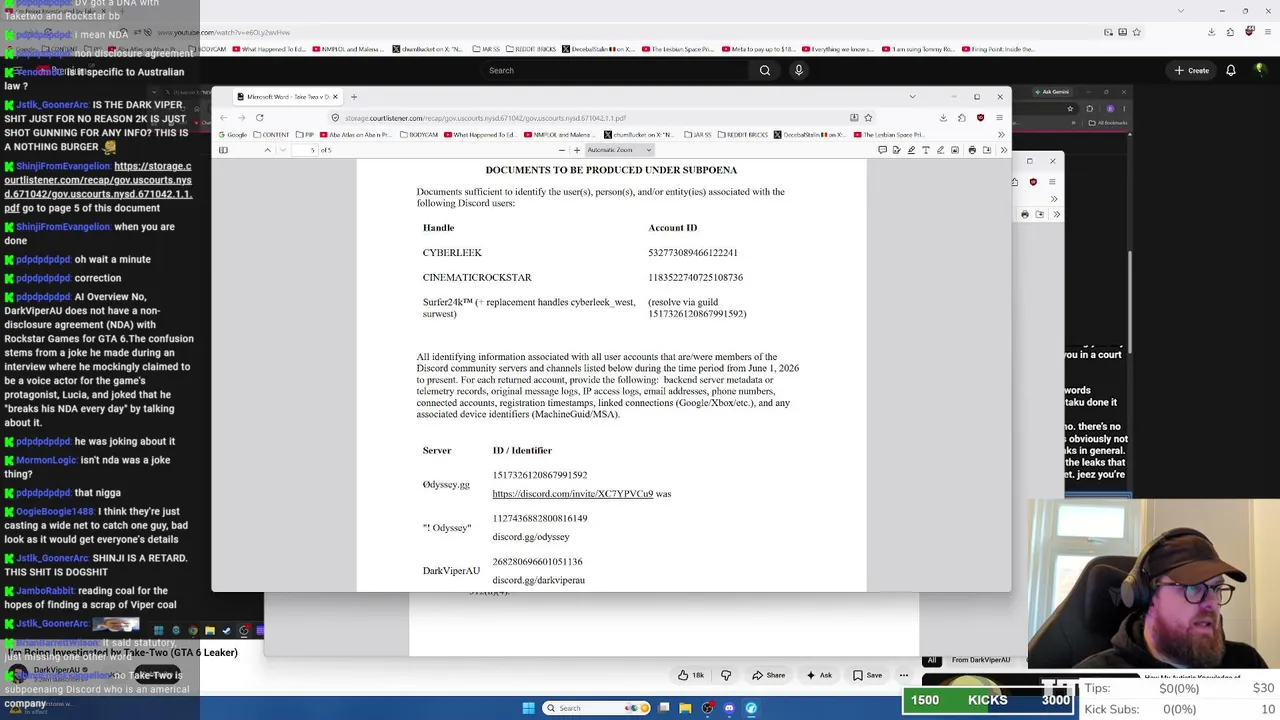Open YouTube window application menu

pos(1268,32)
